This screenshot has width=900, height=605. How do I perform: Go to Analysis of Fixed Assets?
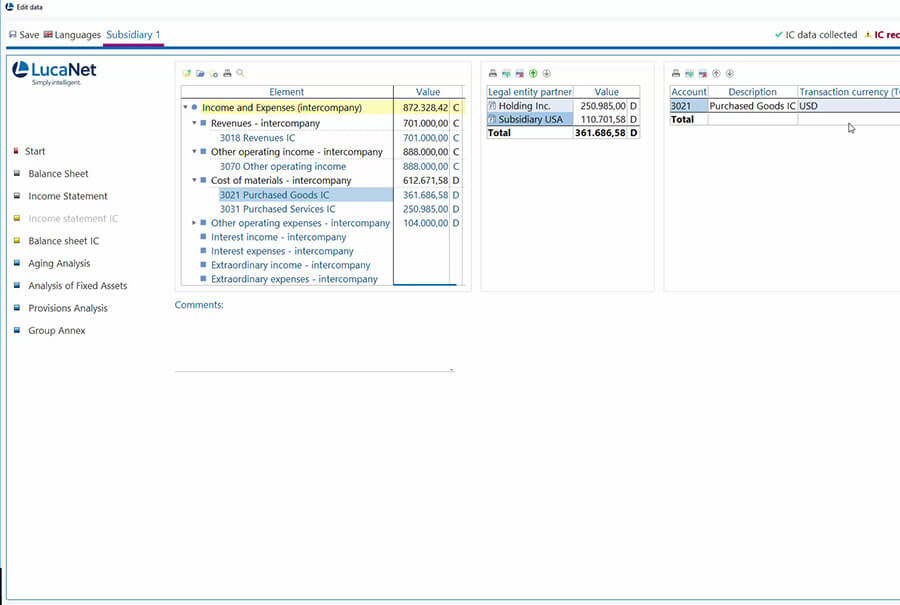[77, 286]
